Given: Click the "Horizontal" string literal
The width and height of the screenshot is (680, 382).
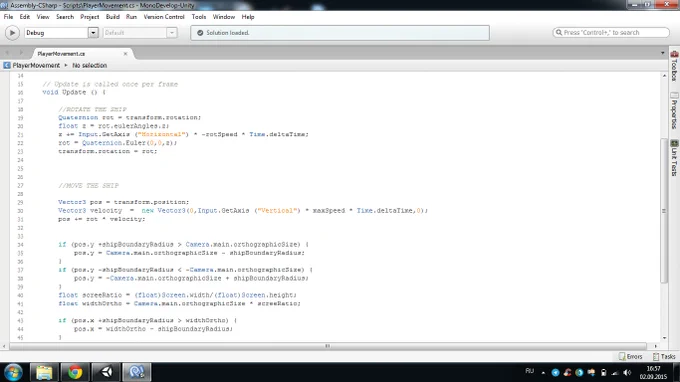Looking at the screenshot, I should tap(162, 134).
